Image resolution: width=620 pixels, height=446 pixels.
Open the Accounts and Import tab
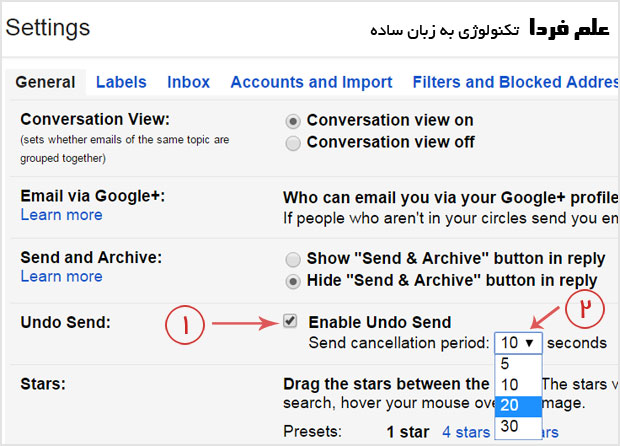click(x=311, y=82)
